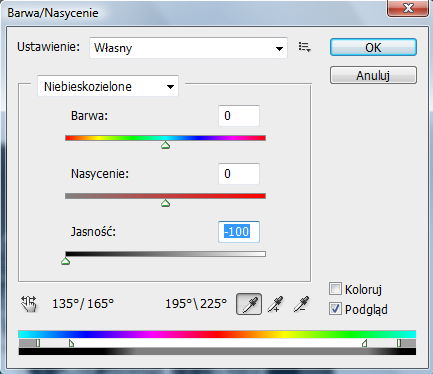Enable the Koloruj checkbox
The height and width of the screenshot is (374, 433).
click(x=335, y=289)
